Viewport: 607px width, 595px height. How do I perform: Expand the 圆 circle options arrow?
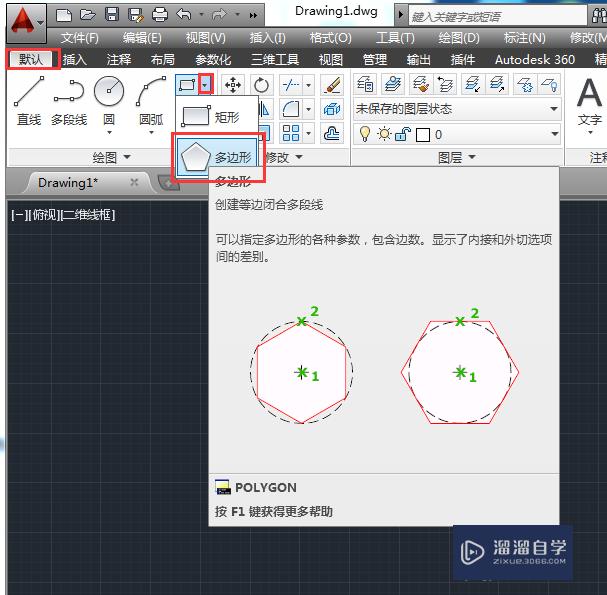(109, 132)
